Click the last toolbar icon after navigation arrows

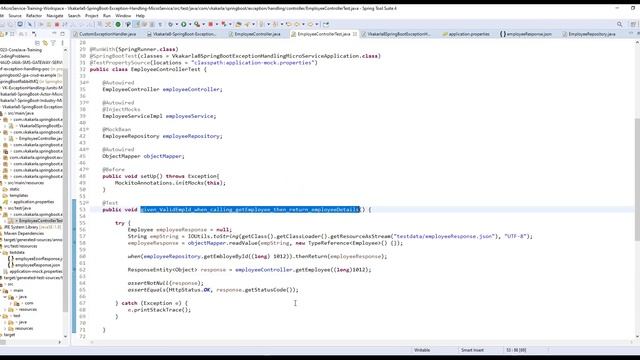(x=326, y=24)
